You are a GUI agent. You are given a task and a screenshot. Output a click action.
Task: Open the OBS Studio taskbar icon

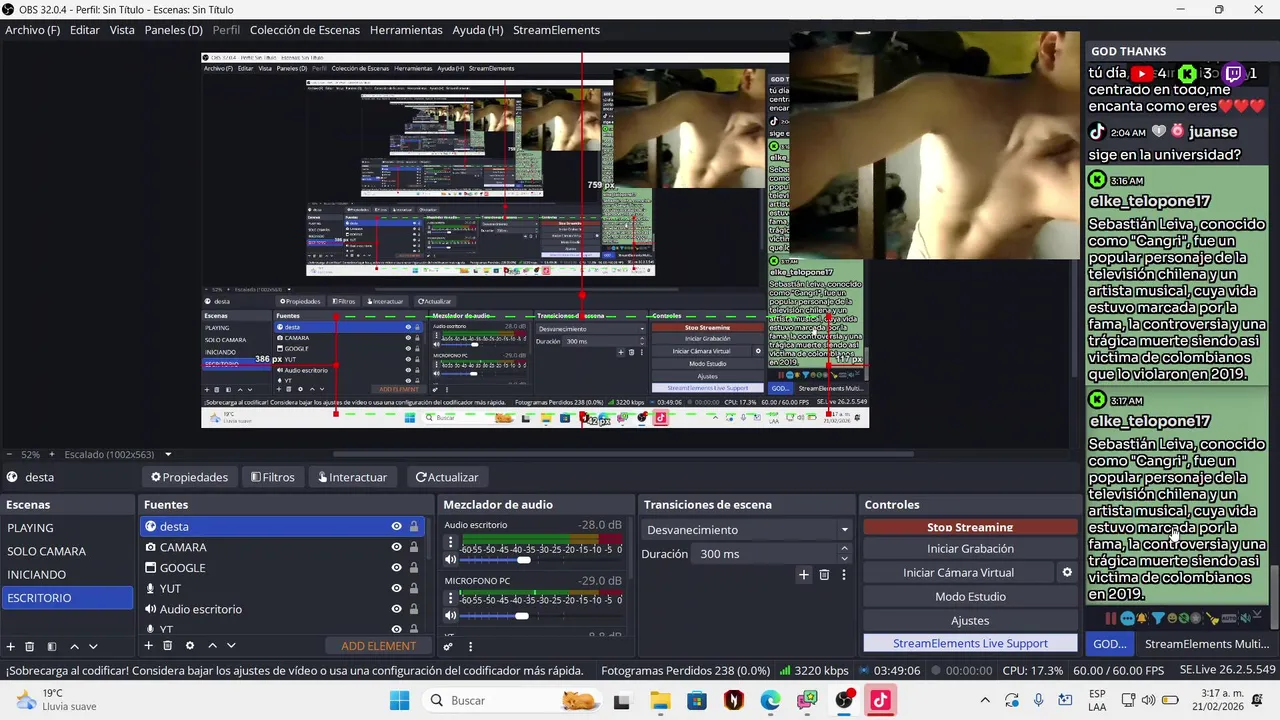point(845,701)
